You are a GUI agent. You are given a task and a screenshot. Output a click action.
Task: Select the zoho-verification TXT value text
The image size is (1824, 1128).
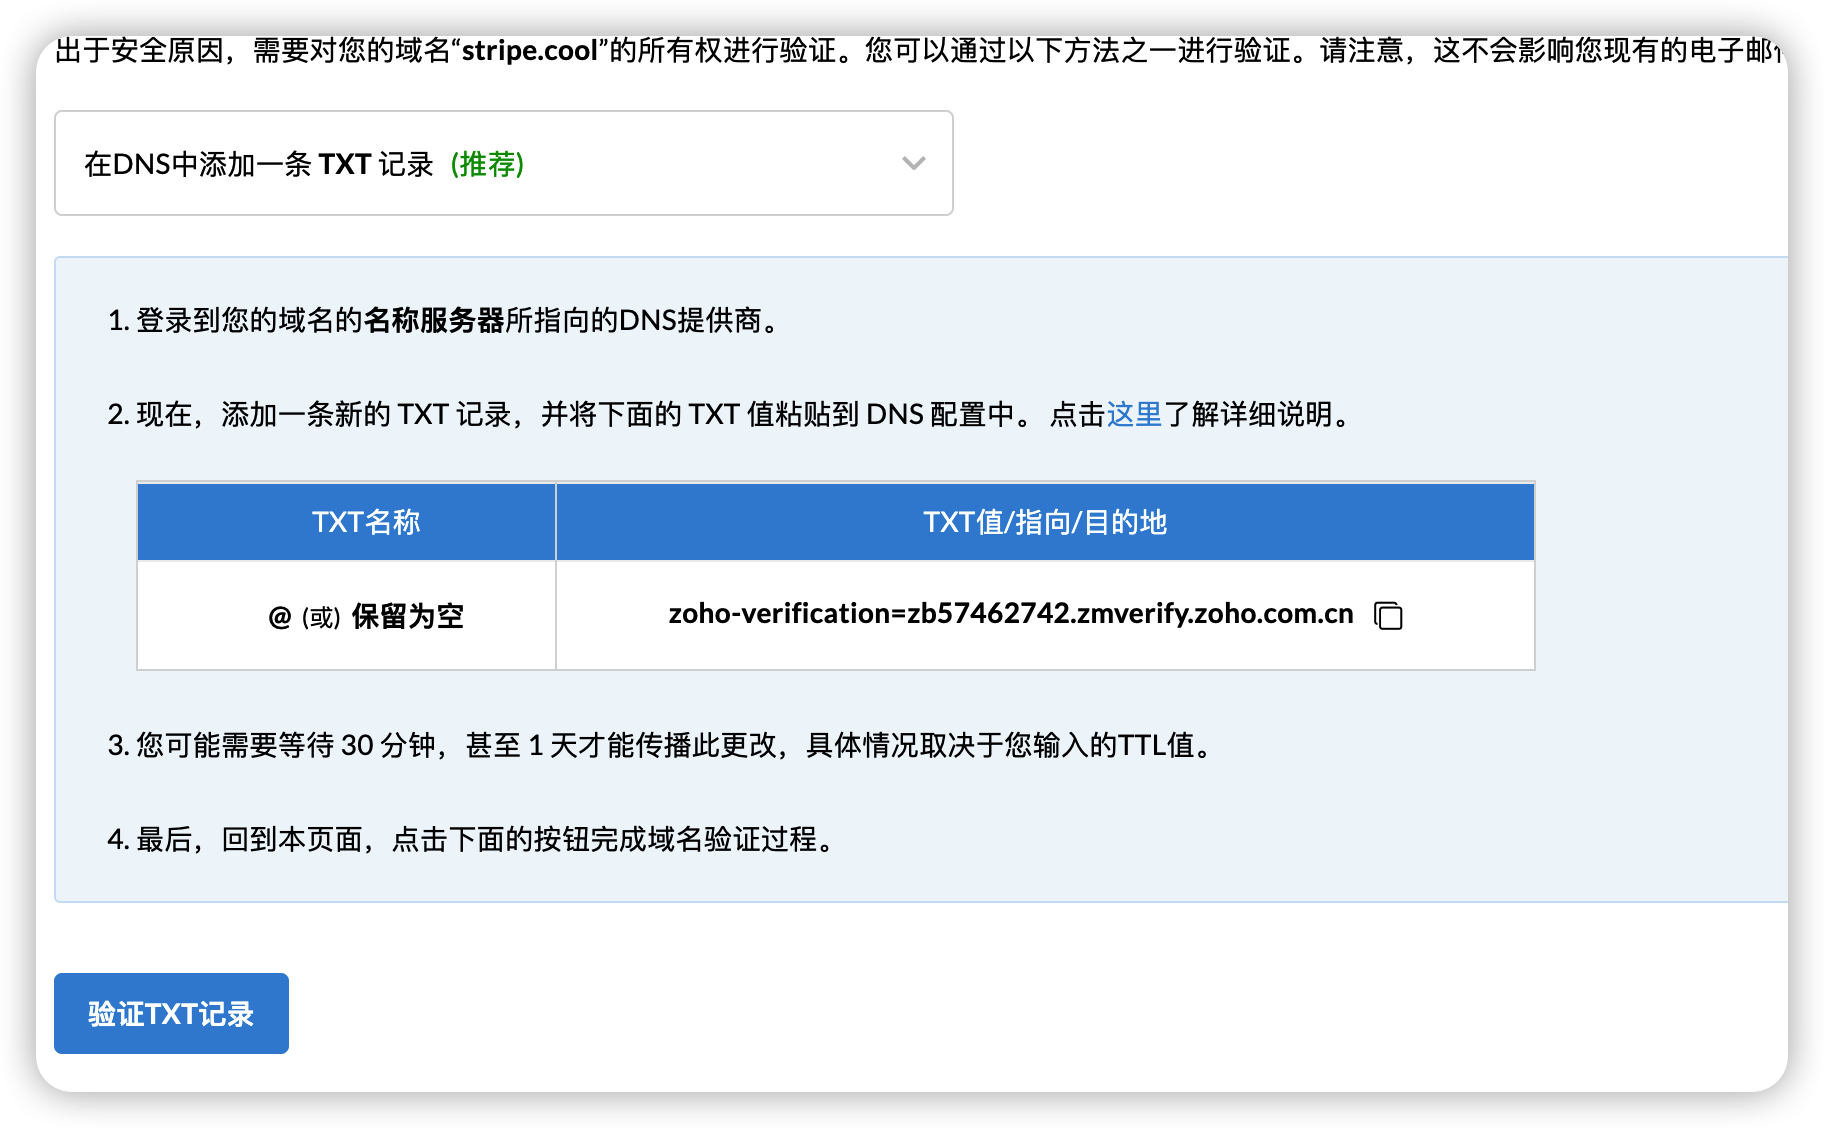[1010, 615]
